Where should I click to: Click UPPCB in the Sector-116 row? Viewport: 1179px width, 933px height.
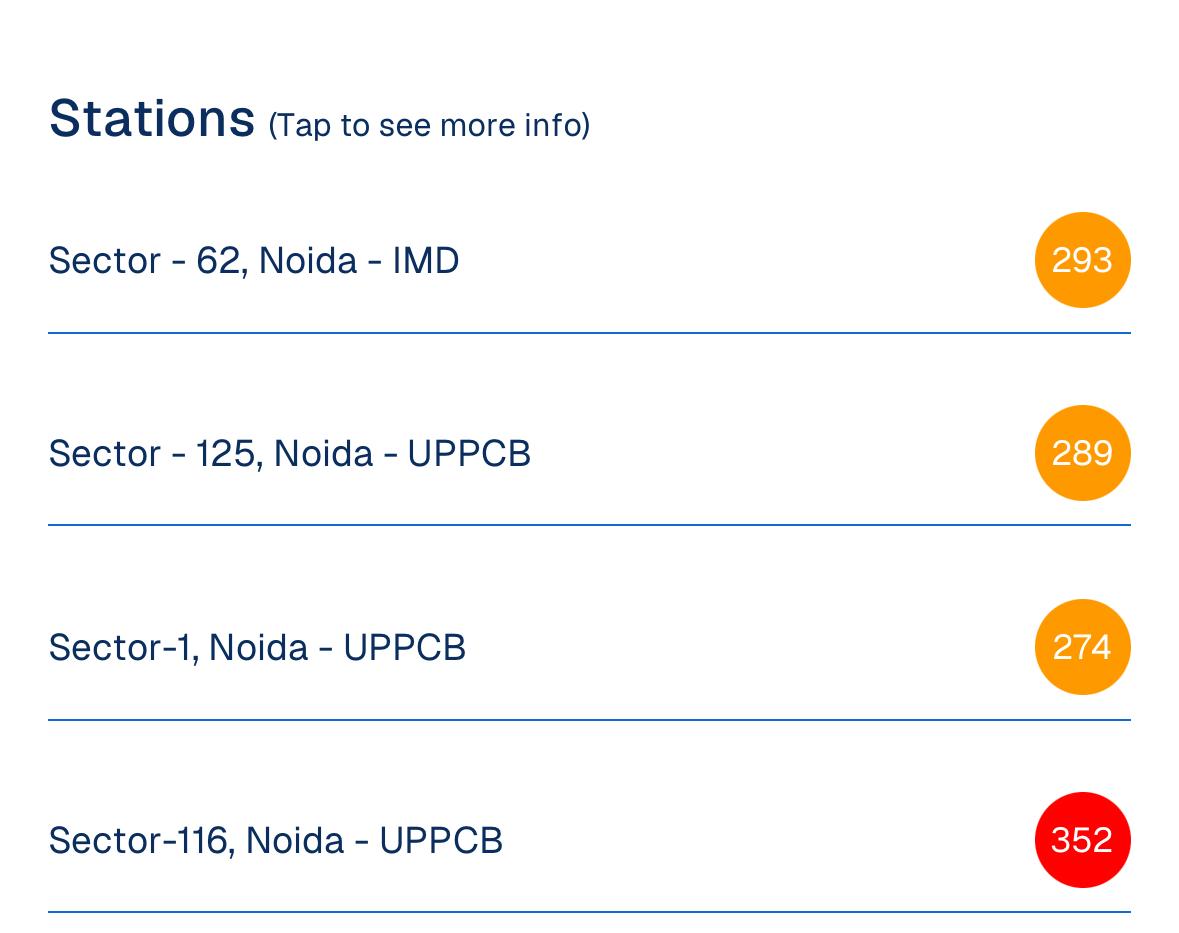click(x=441, y=841)
